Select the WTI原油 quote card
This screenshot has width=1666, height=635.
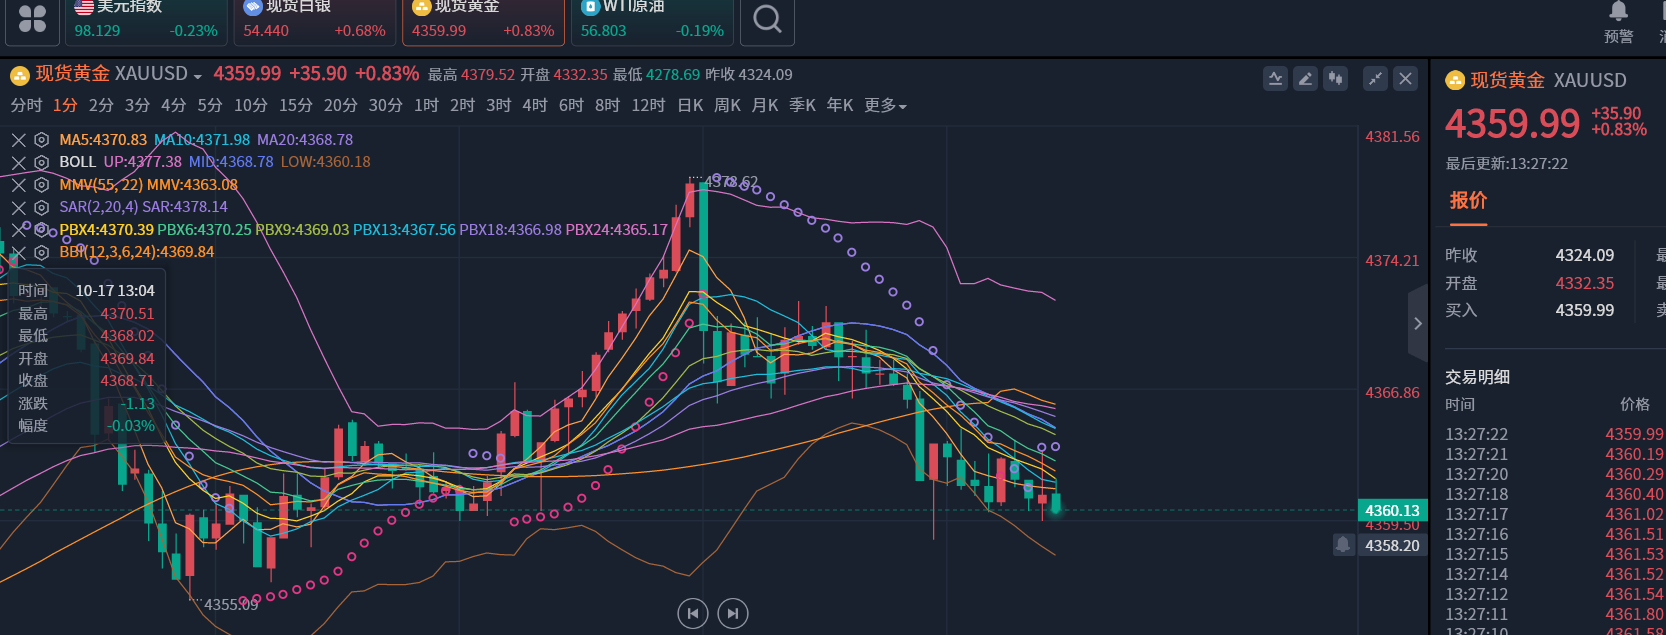(651, 21)
